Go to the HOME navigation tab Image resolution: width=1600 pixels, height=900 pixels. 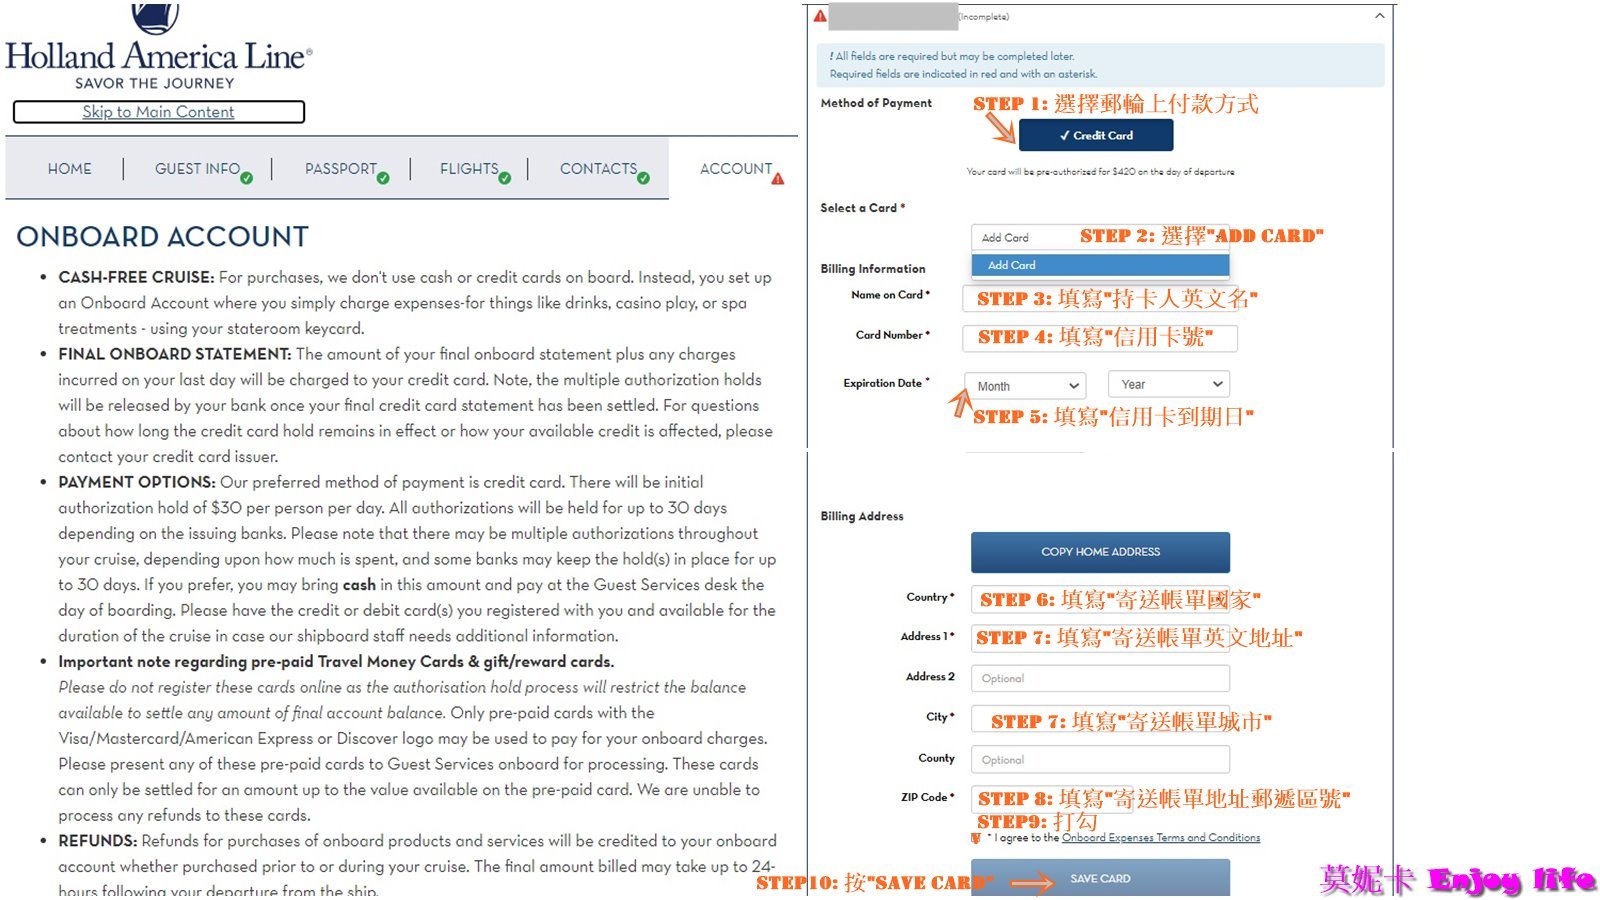pos(69,169)
